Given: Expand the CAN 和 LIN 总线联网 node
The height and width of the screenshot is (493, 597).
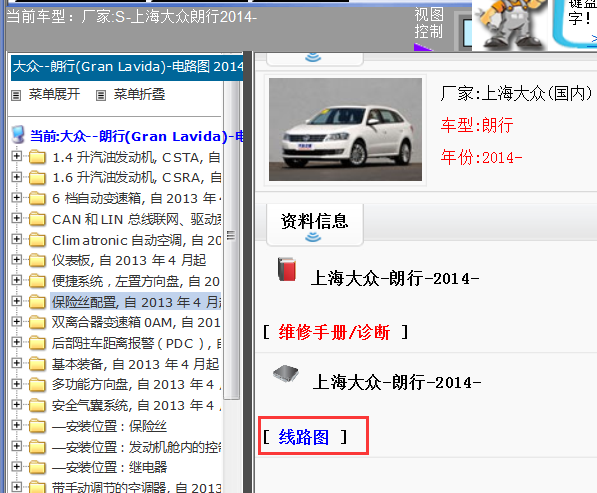Looking at the screenshot, I should tap(16, 218).
